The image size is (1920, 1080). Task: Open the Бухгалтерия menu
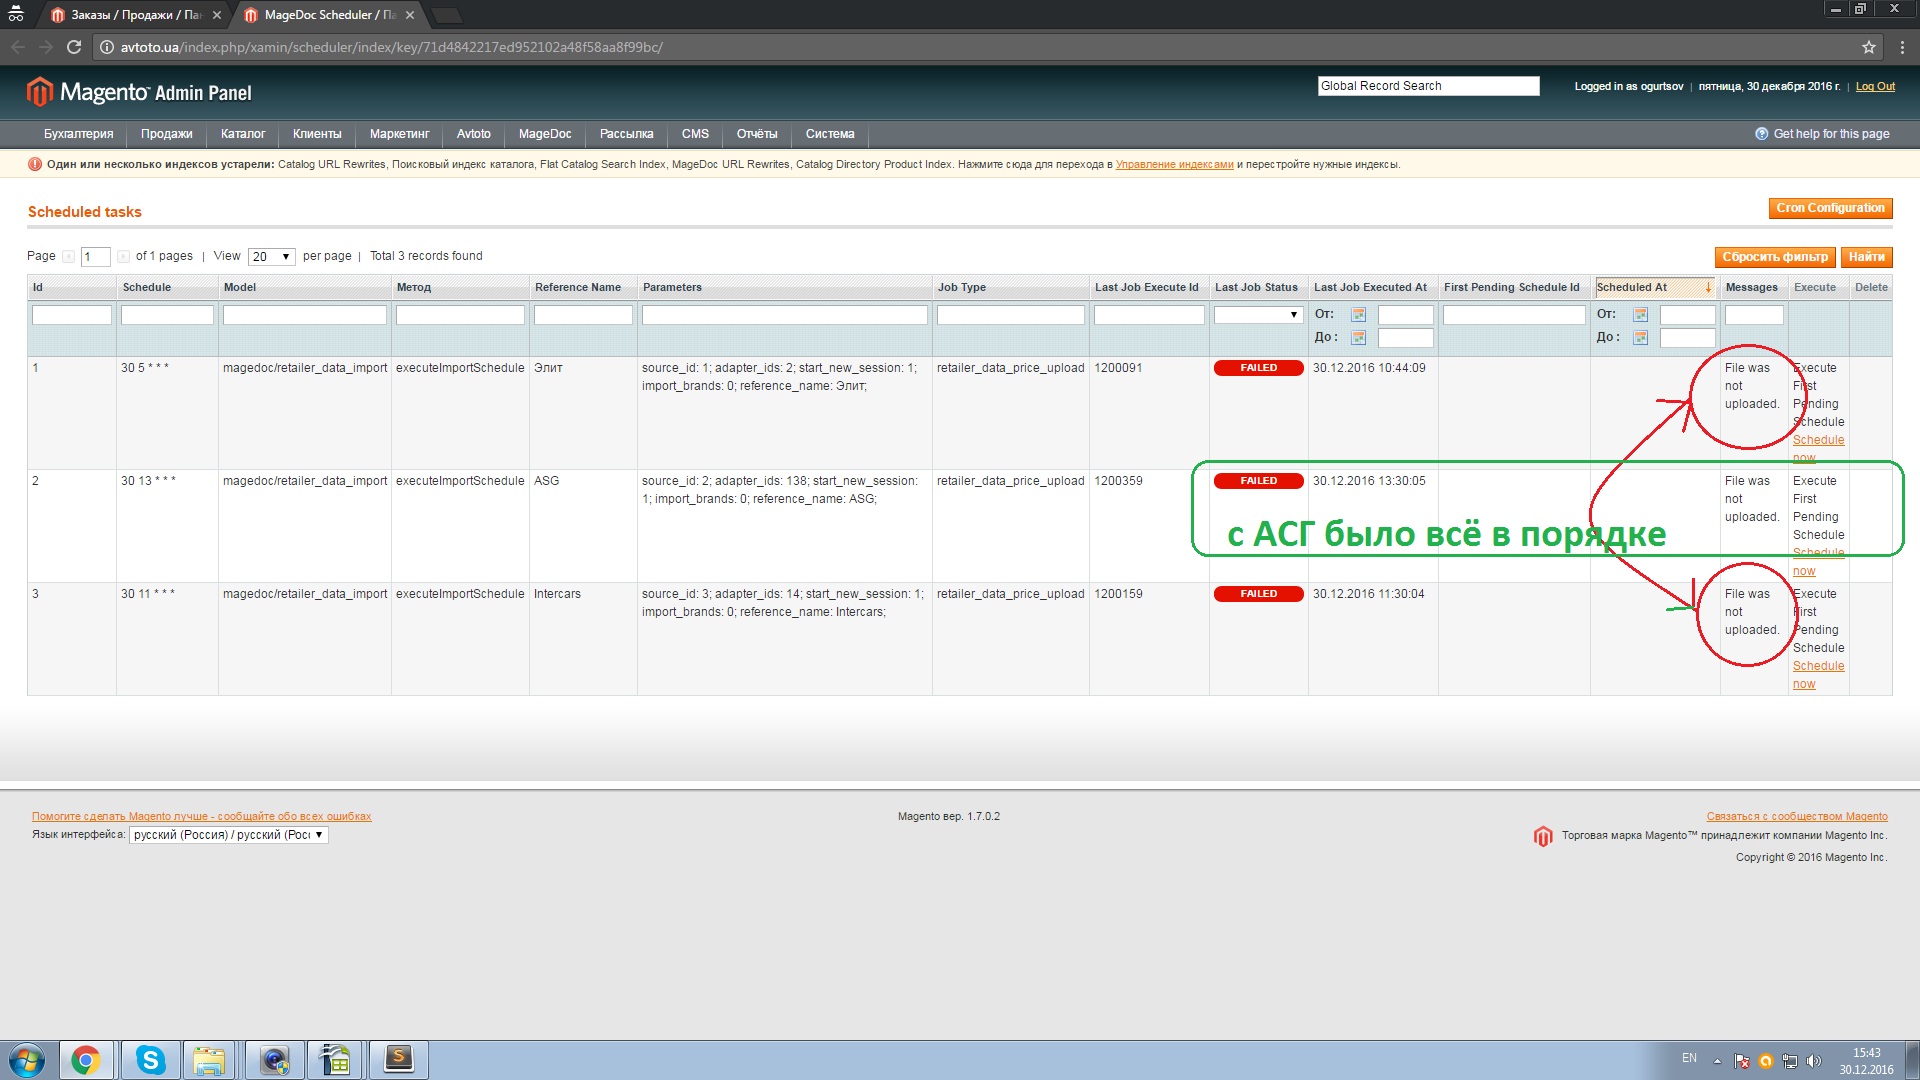(x=78, y=134)
